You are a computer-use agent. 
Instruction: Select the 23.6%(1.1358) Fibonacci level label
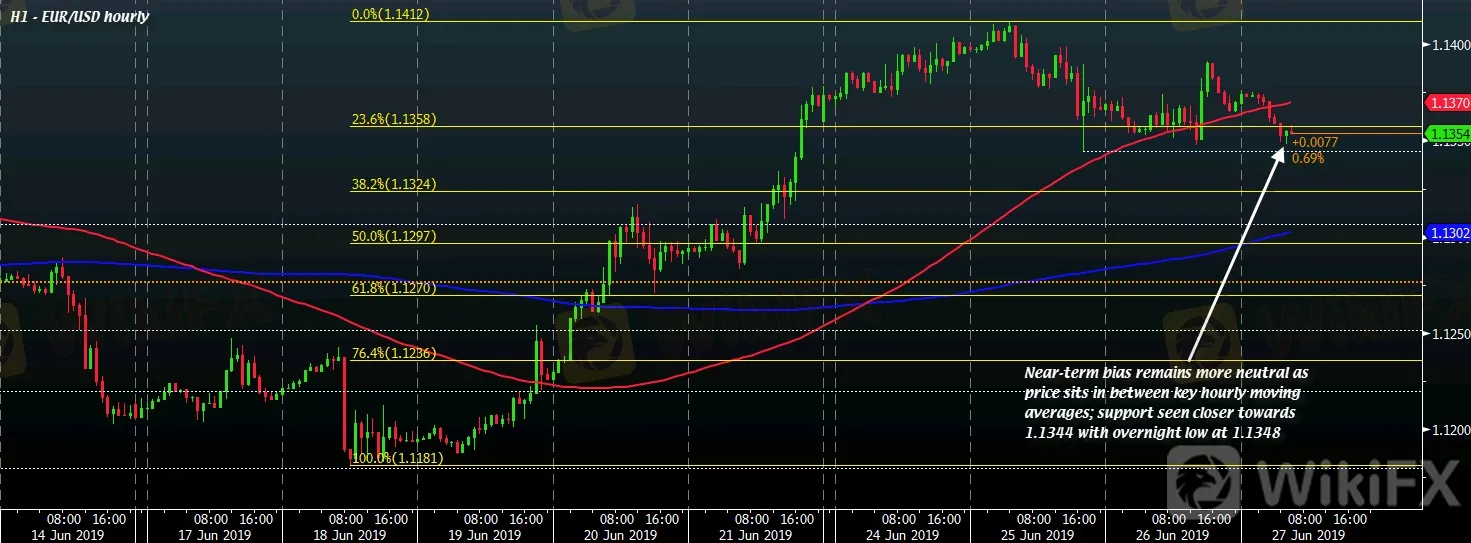click(394, 119)
